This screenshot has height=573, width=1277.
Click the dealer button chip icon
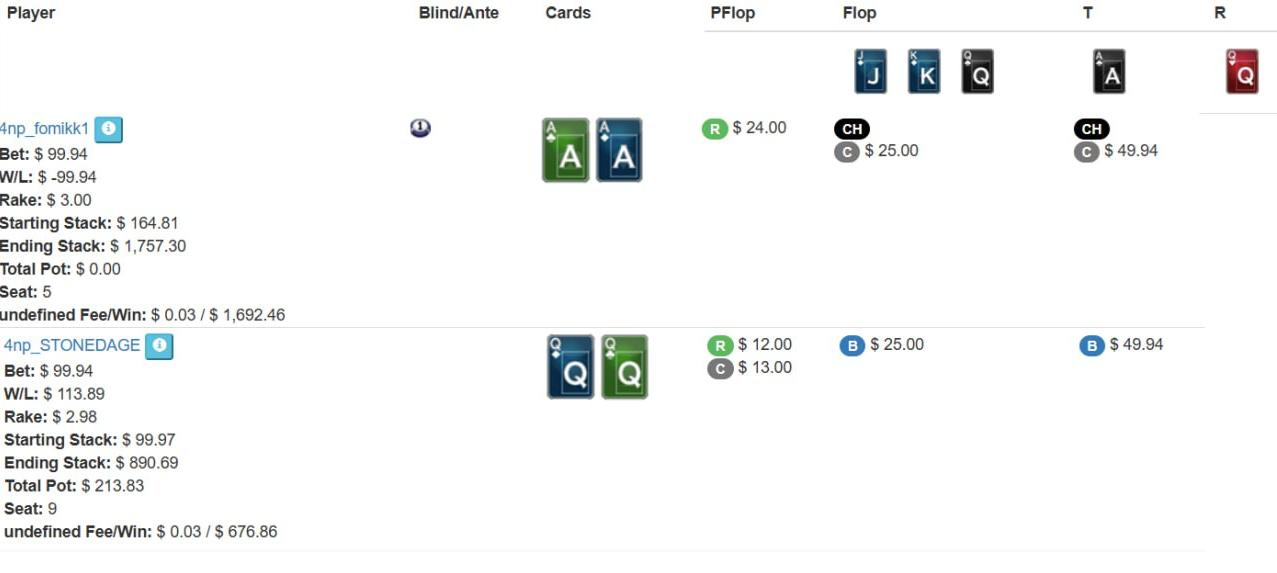(x=420, y=128)
